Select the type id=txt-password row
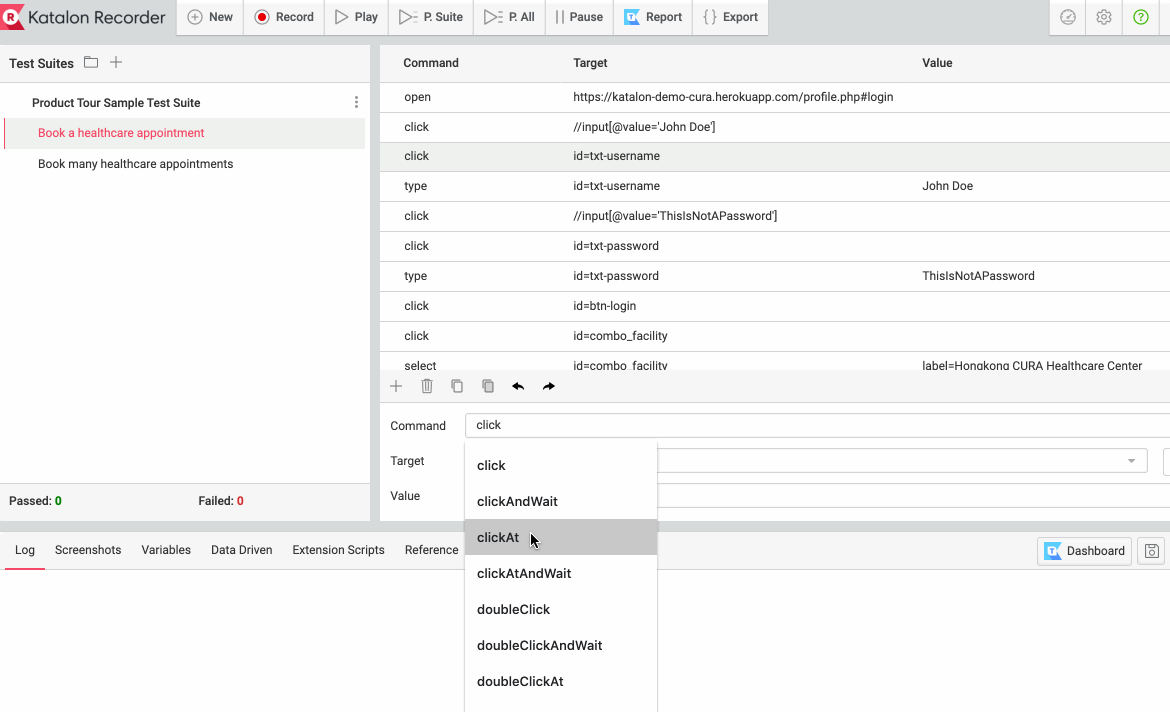The width and height of the screenshot is (1170, 712). (775, 275)
